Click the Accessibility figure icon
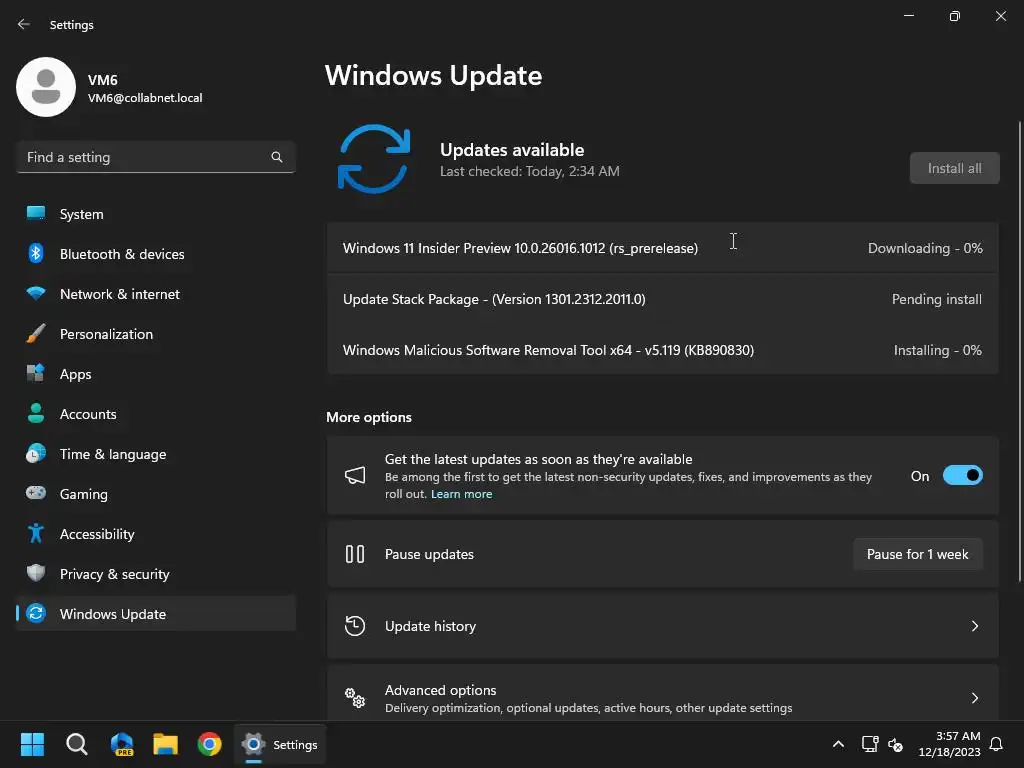This screenshot has height=768, width=1024. (x=36, y=534)
